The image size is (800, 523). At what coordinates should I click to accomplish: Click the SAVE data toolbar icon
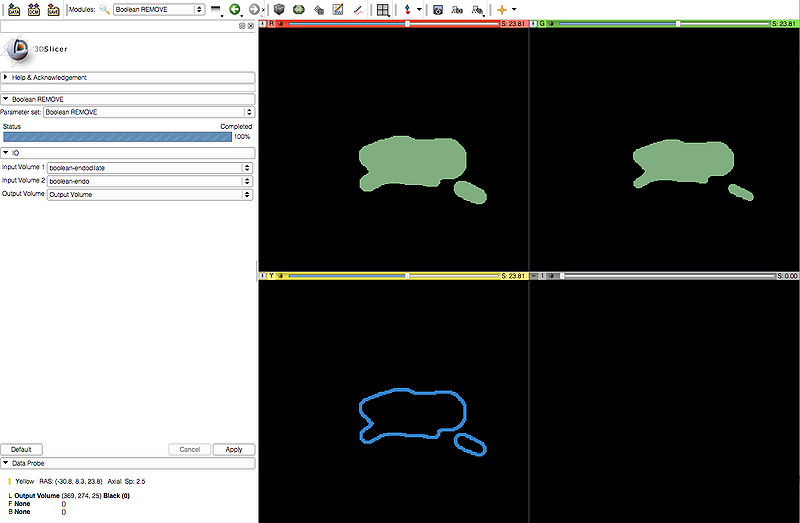55,9
